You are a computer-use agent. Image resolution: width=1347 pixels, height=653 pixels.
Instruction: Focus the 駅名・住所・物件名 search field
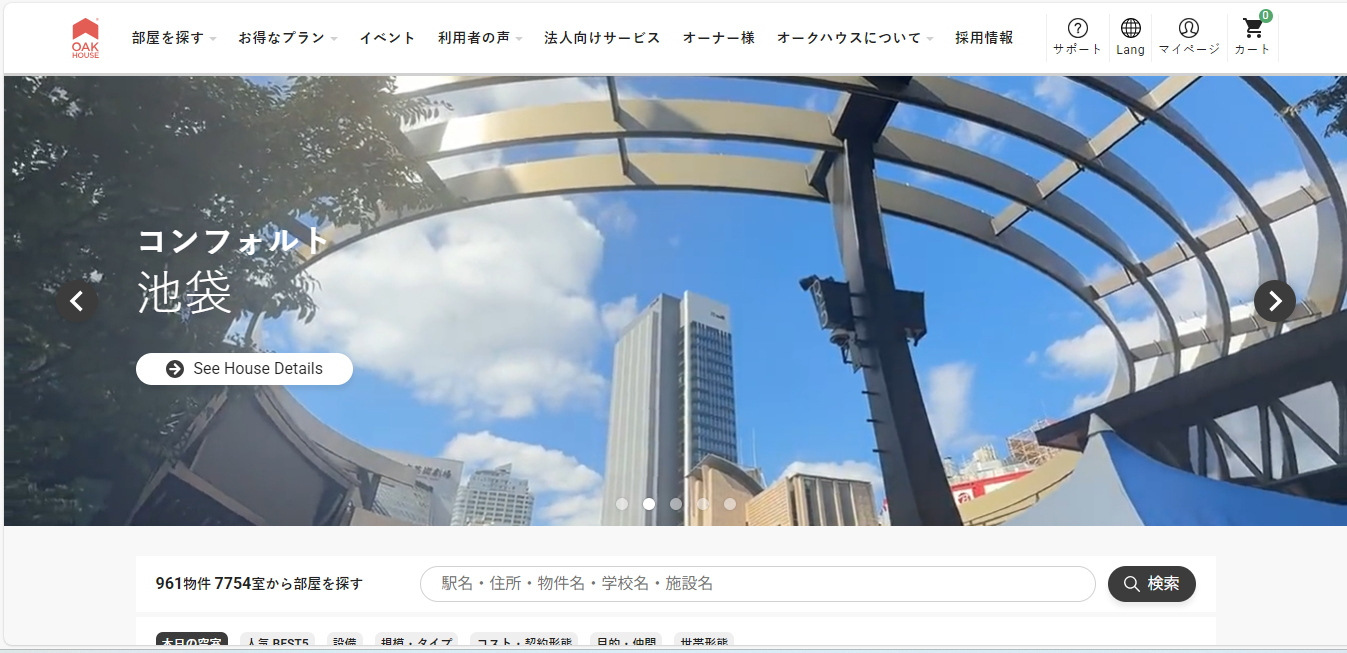pyautogui.click(x=757, y=584)
